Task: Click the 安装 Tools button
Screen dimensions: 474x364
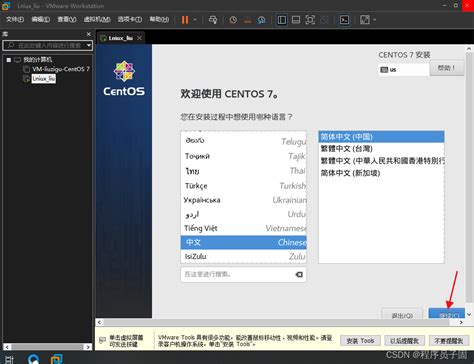Action: point(360,341)
